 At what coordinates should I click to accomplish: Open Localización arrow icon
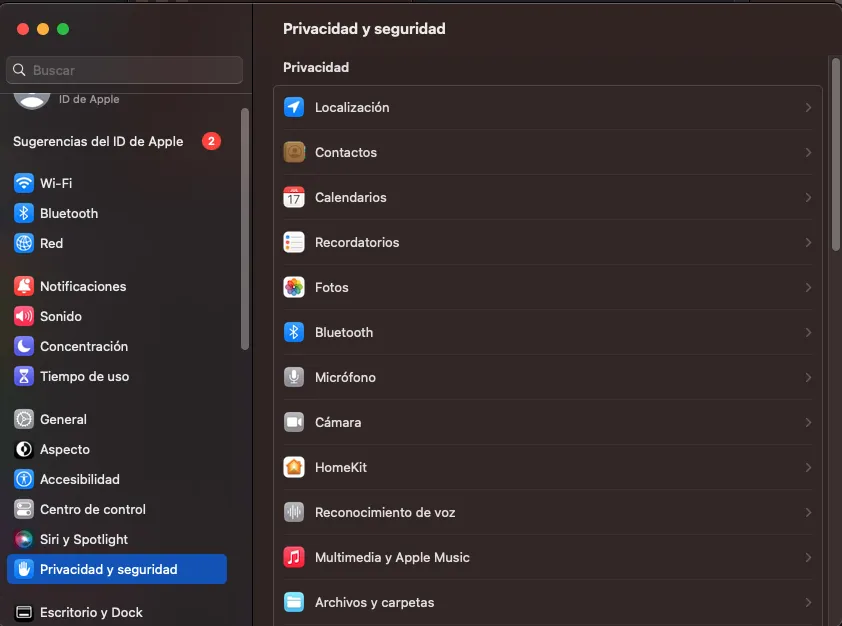coord(294,107)
